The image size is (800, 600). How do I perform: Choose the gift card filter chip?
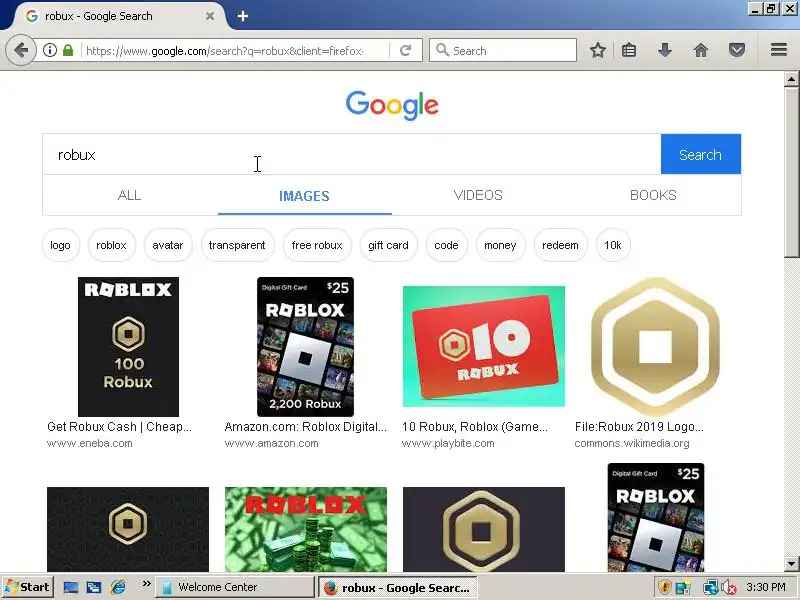click(x=388, y=245)
